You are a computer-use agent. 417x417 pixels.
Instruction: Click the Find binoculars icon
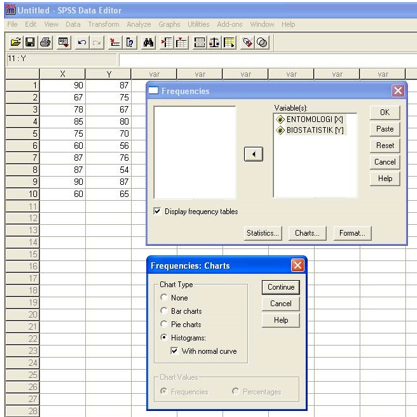pyautogui.click(x=148, y=43)
